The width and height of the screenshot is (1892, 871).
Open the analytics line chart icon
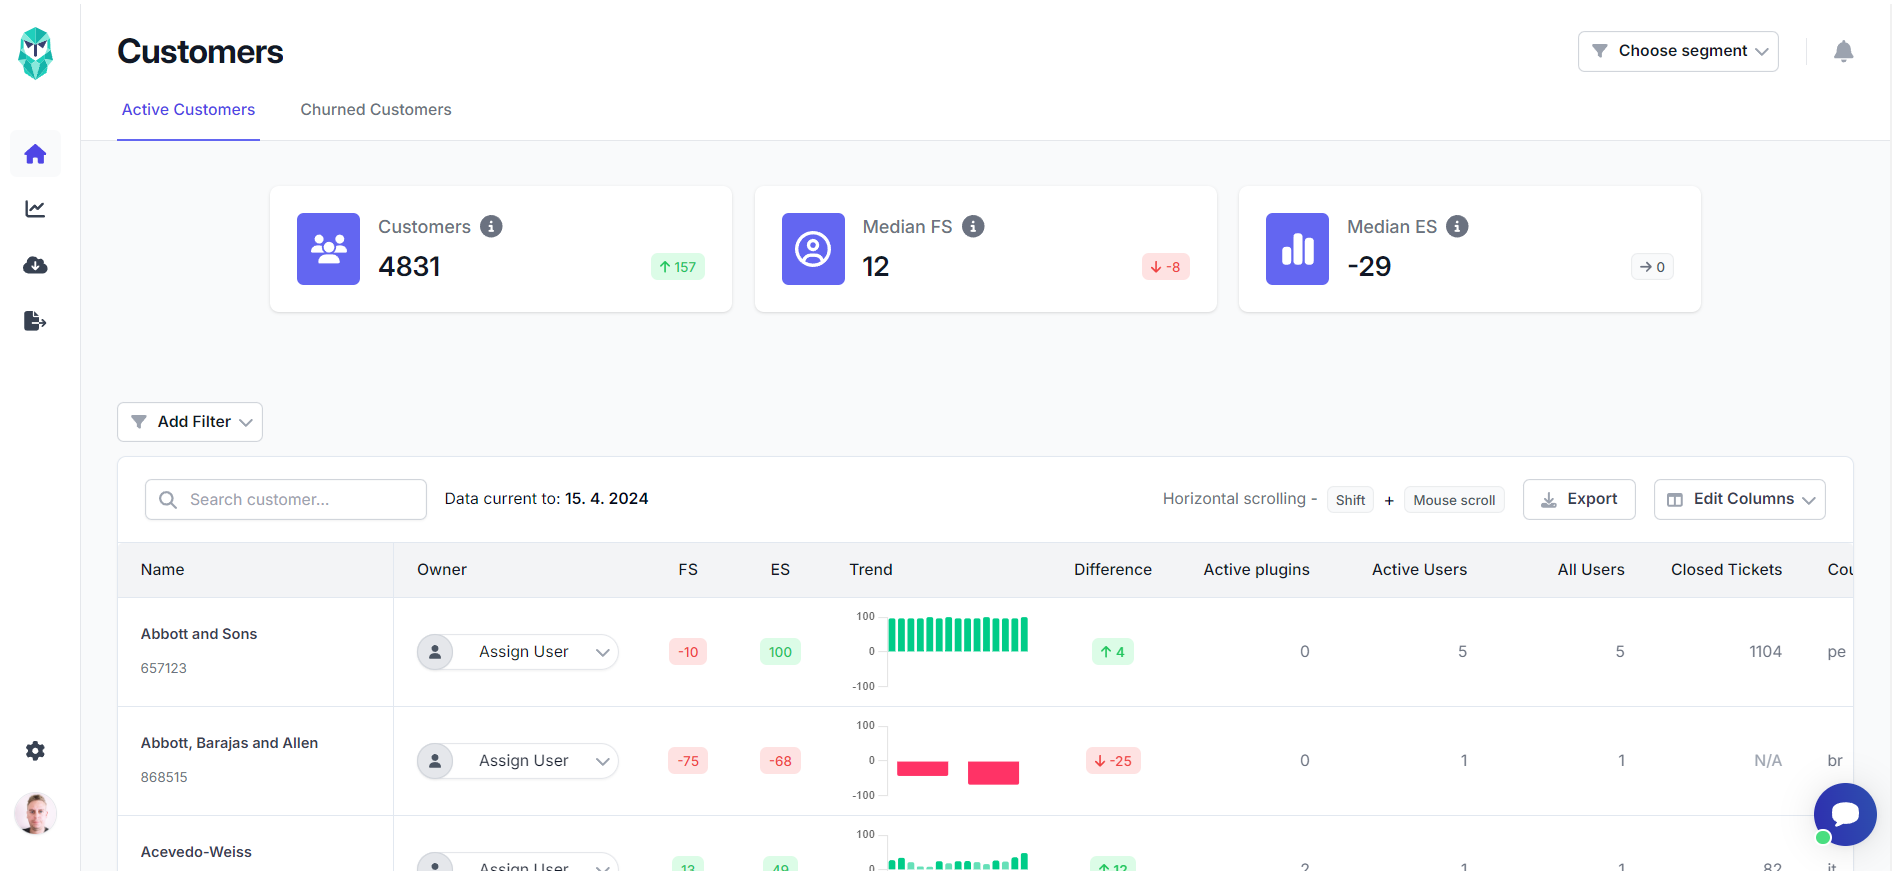pyautogui.click(x=35, y=209)
